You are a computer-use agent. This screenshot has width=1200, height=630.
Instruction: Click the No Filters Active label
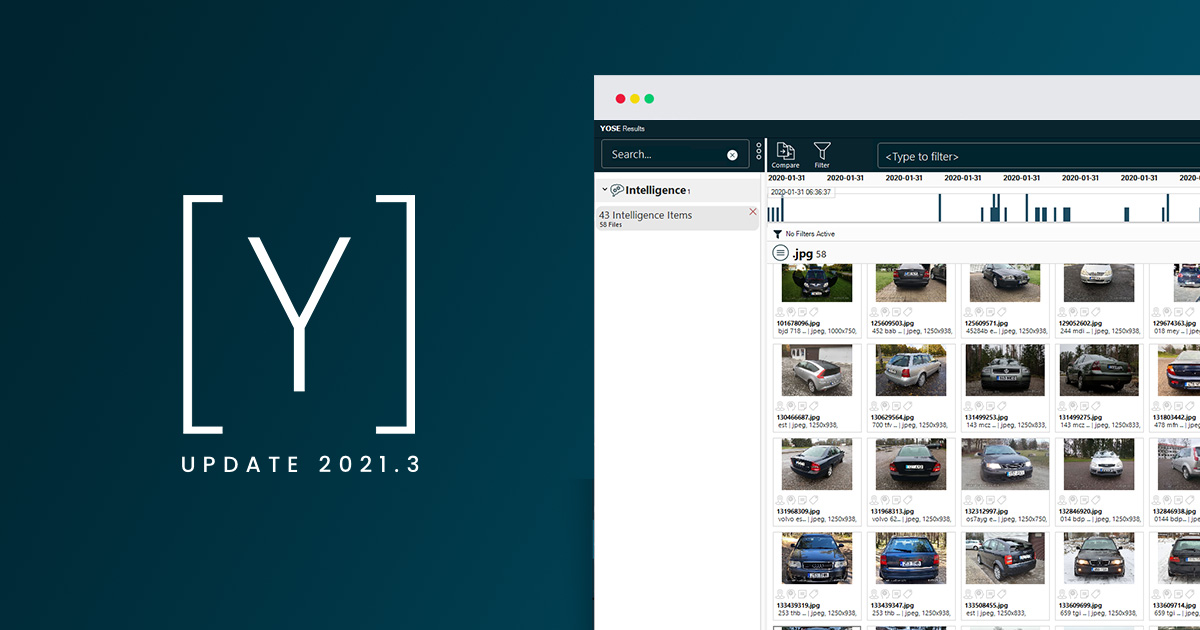810,234
